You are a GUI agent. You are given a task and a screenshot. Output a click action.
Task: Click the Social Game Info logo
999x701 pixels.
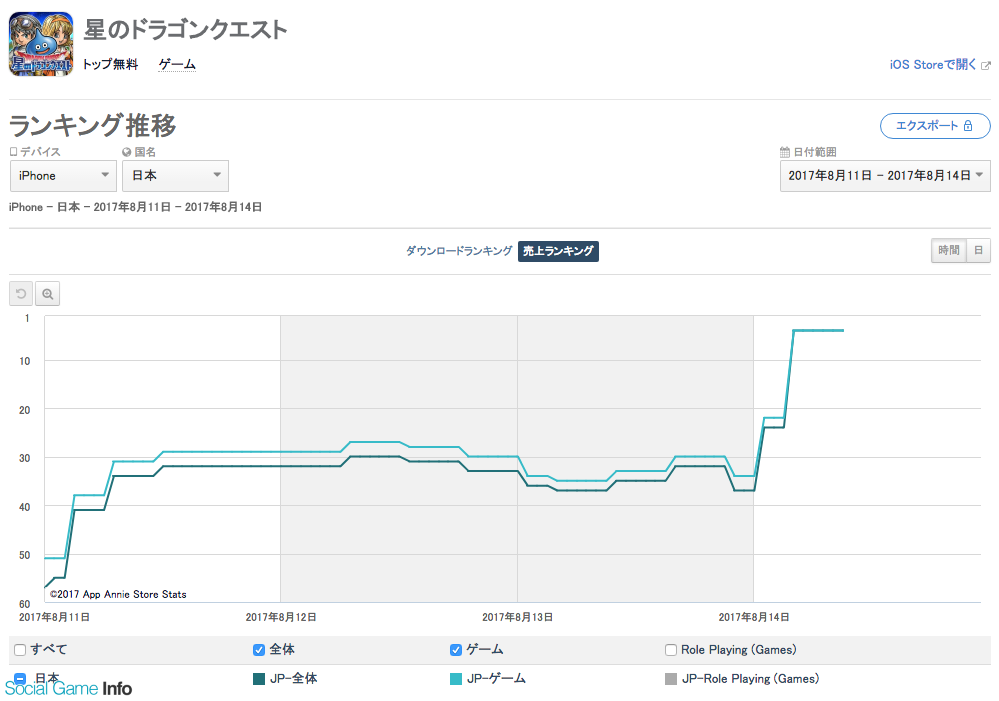point(68,688)
